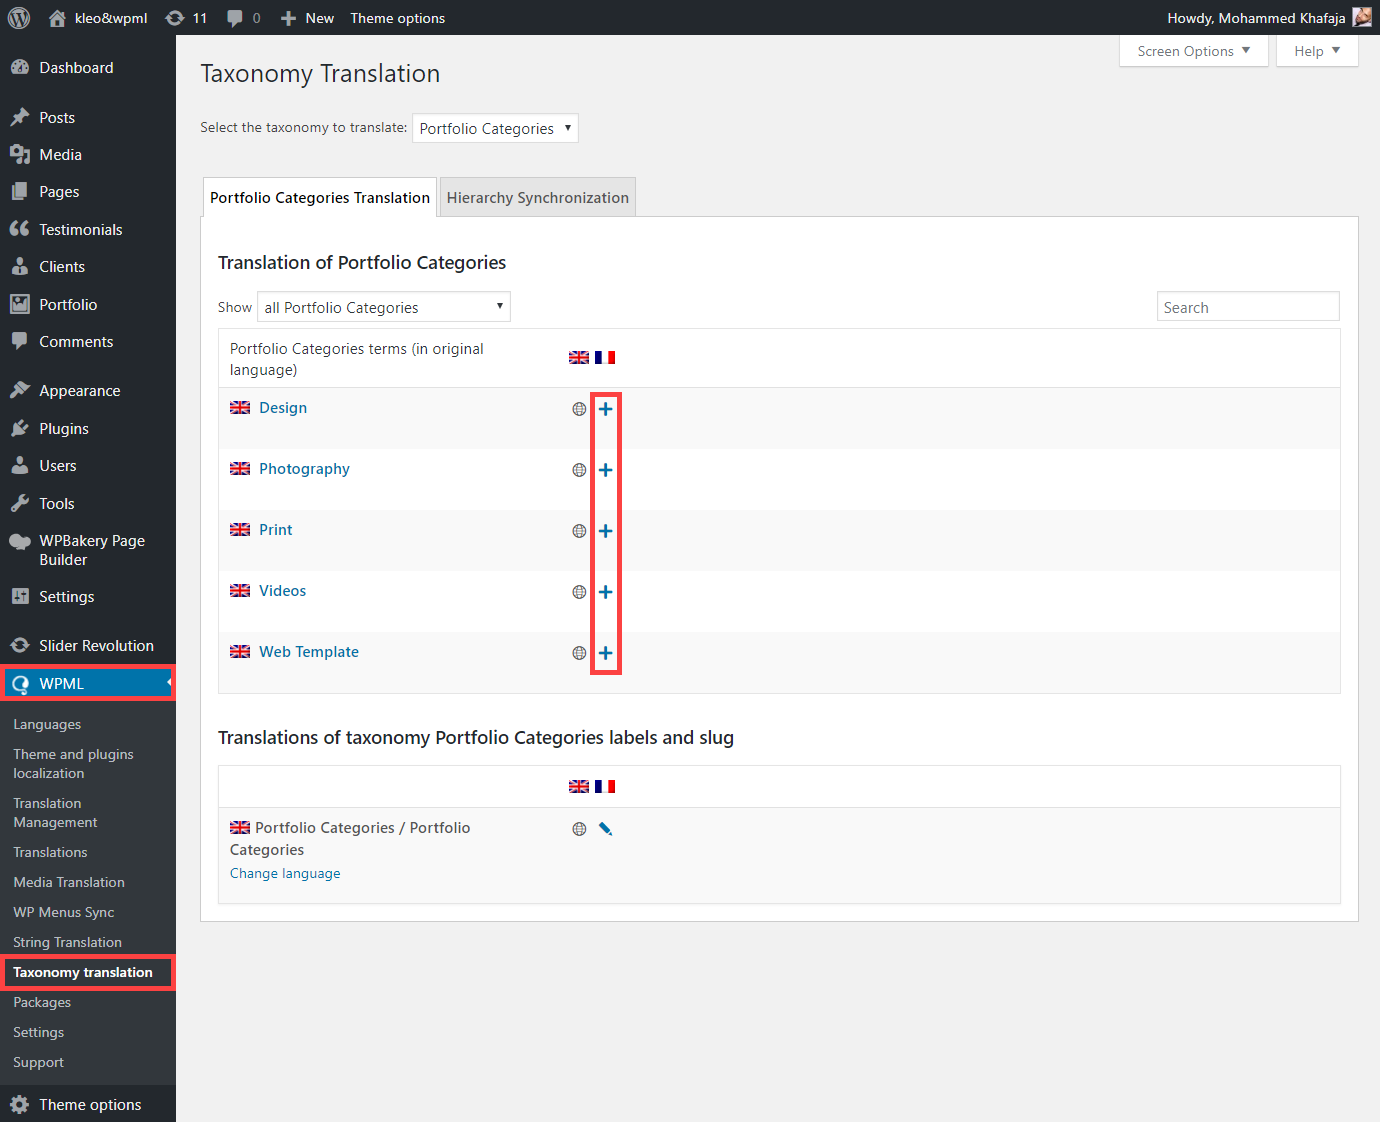
Task: Click the globe icon in Photography row
Action: 579,470
